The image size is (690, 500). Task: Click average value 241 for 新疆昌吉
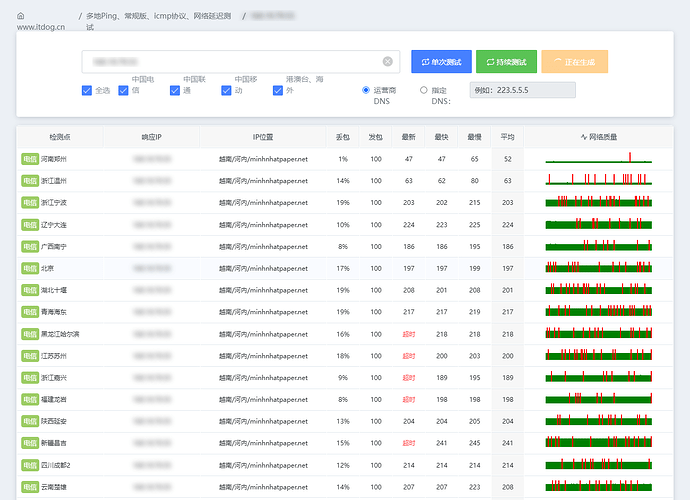(x=507, y=443)
